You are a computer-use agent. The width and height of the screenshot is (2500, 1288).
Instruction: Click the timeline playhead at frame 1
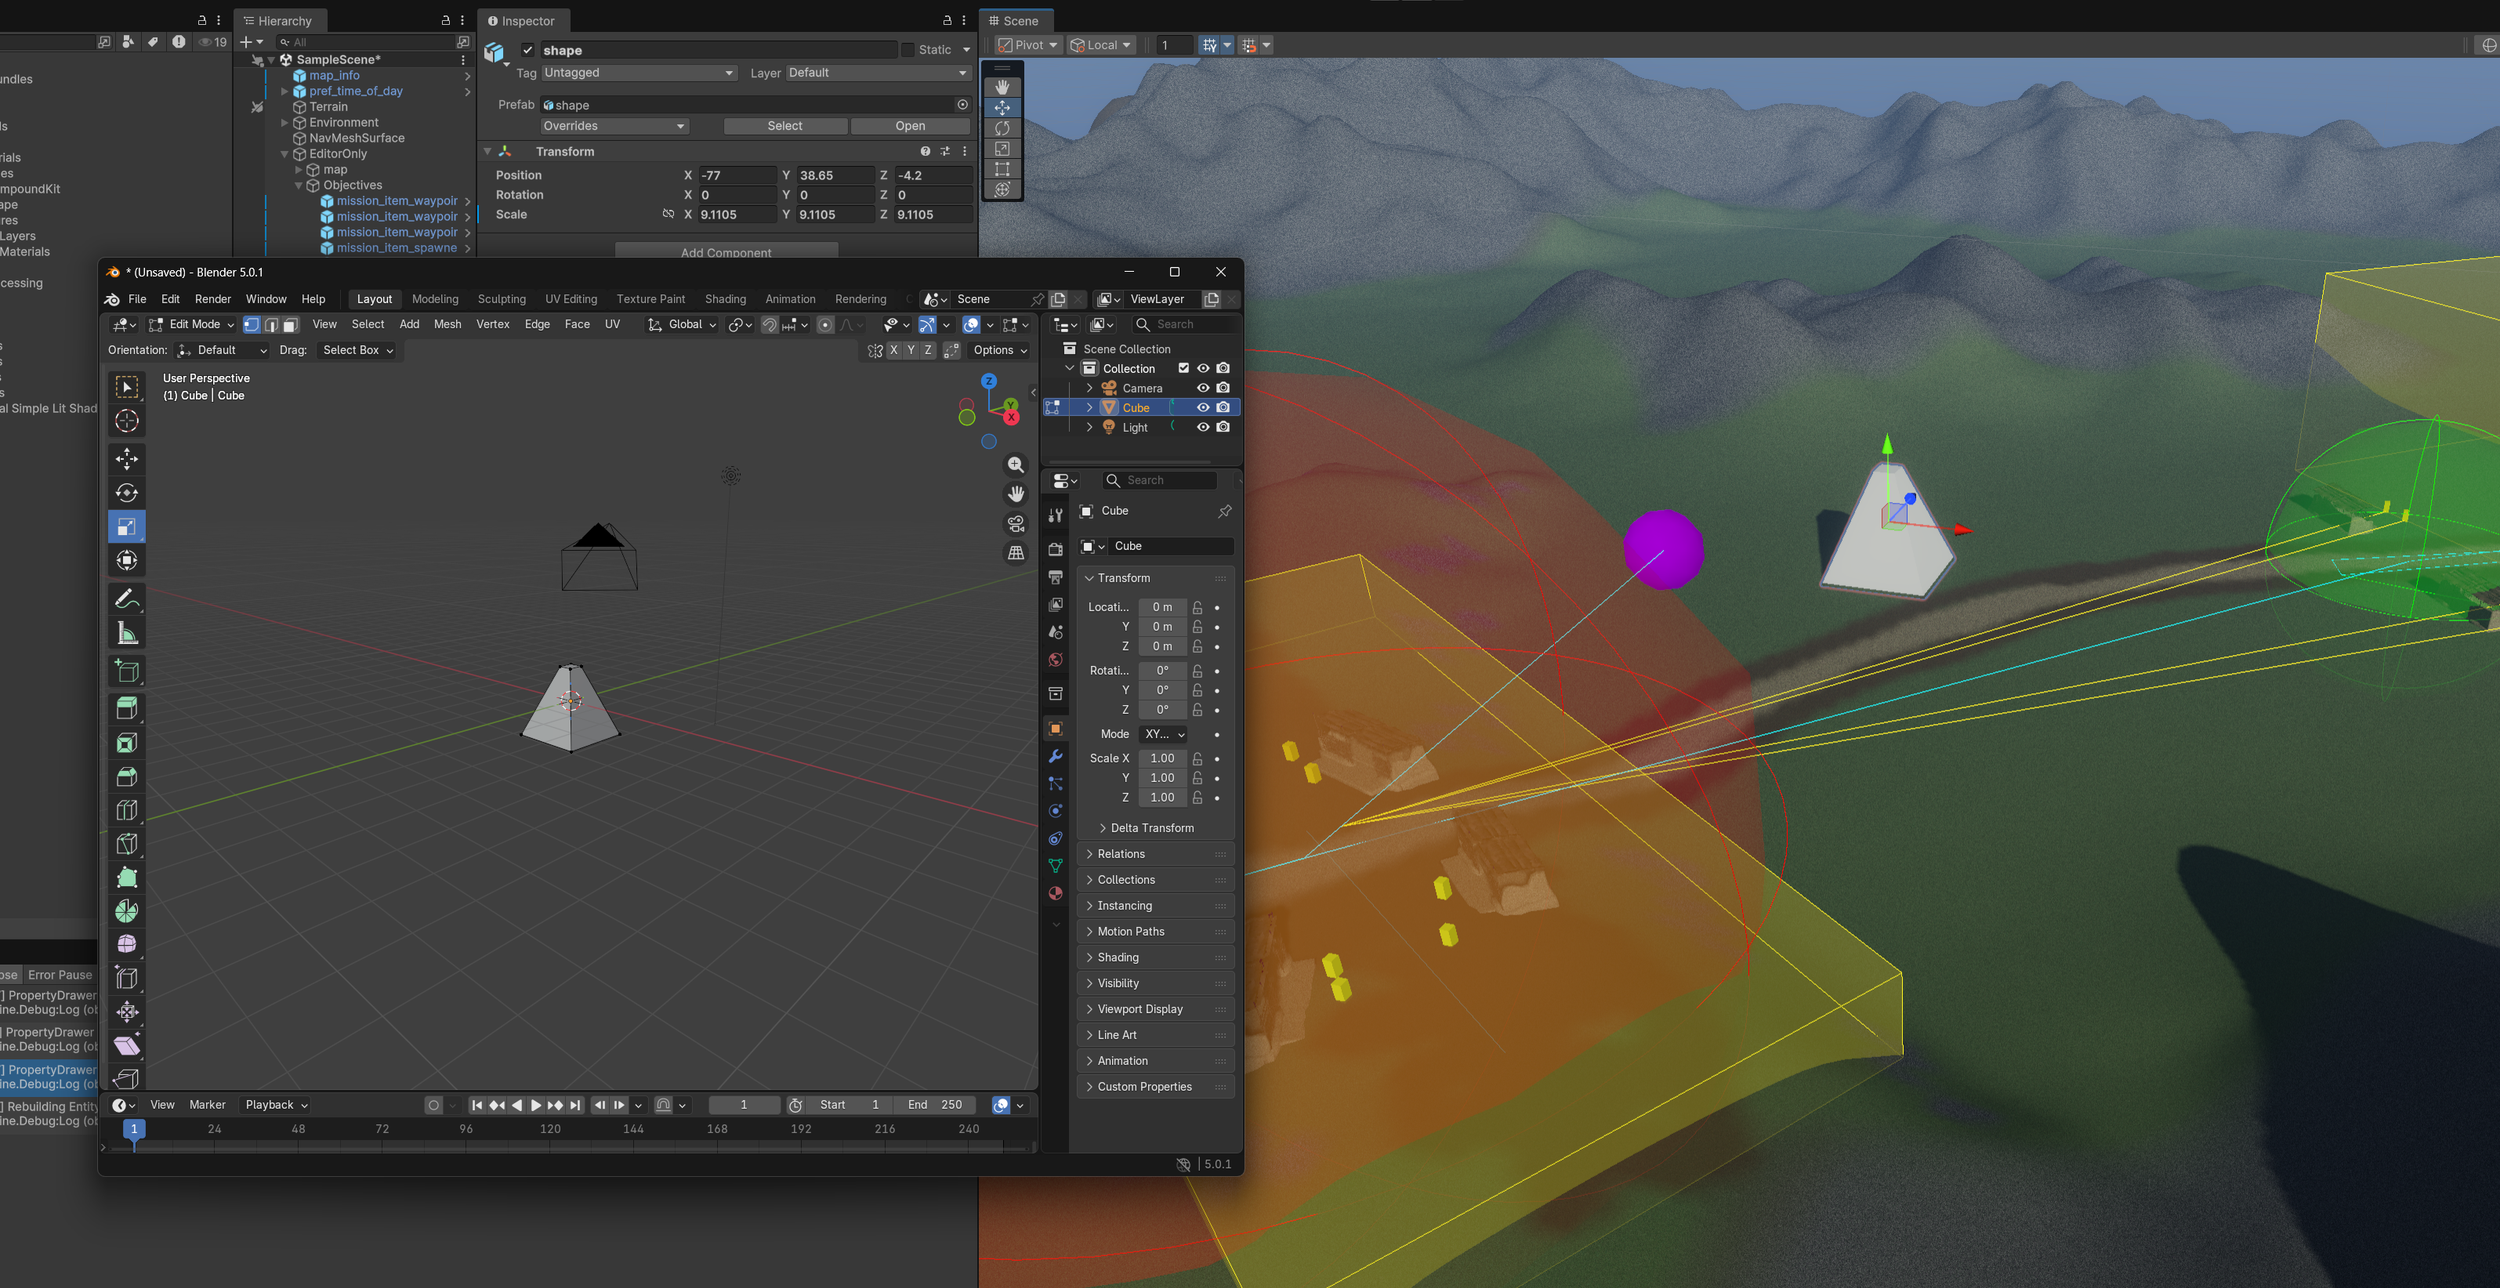134,1129
